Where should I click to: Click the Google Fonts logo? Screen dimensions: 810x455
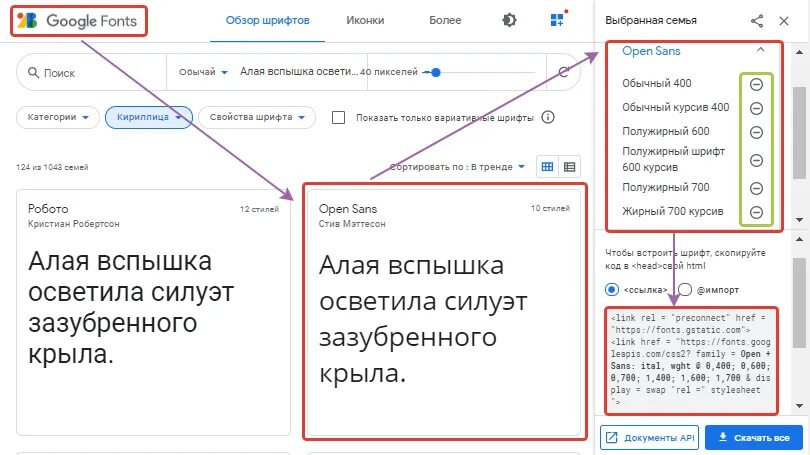click(77, 21)
